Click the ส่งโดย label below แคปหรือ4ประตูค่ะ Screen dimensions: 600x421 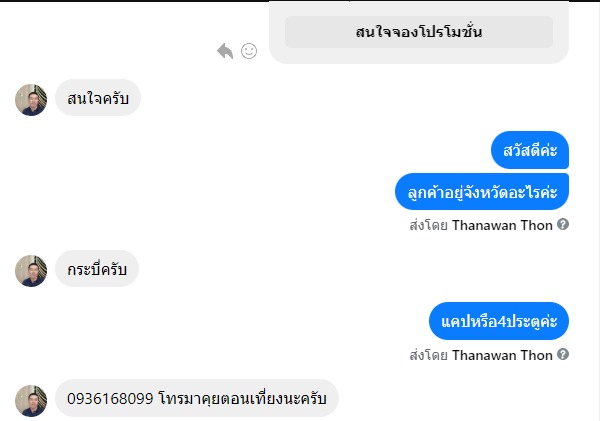click(x=428, y=355)
